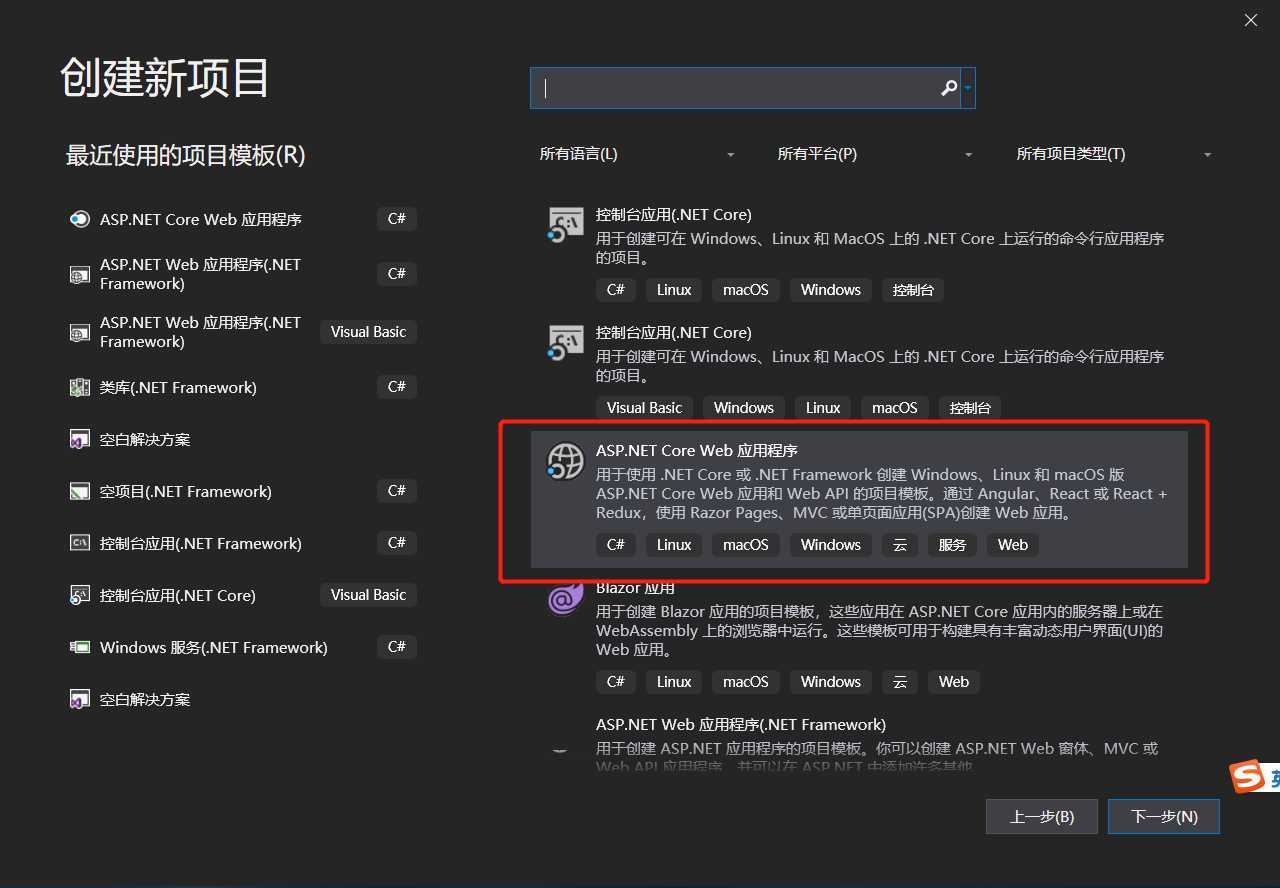This screenshot has height=888, width=1280.
Task: Click the C# tag beside ASP.NET Core recent item
Action: coord(397,218)
